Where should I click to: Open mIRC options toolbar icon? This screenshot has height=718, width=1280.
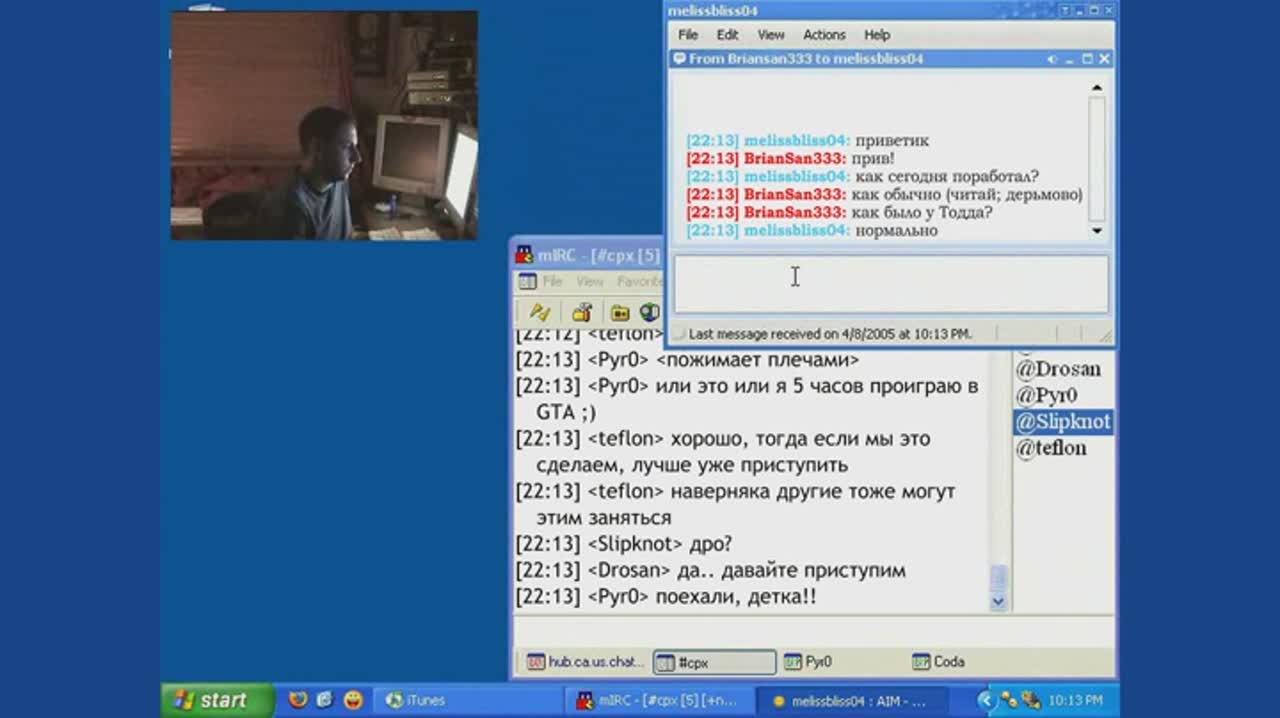coord(582,312)
